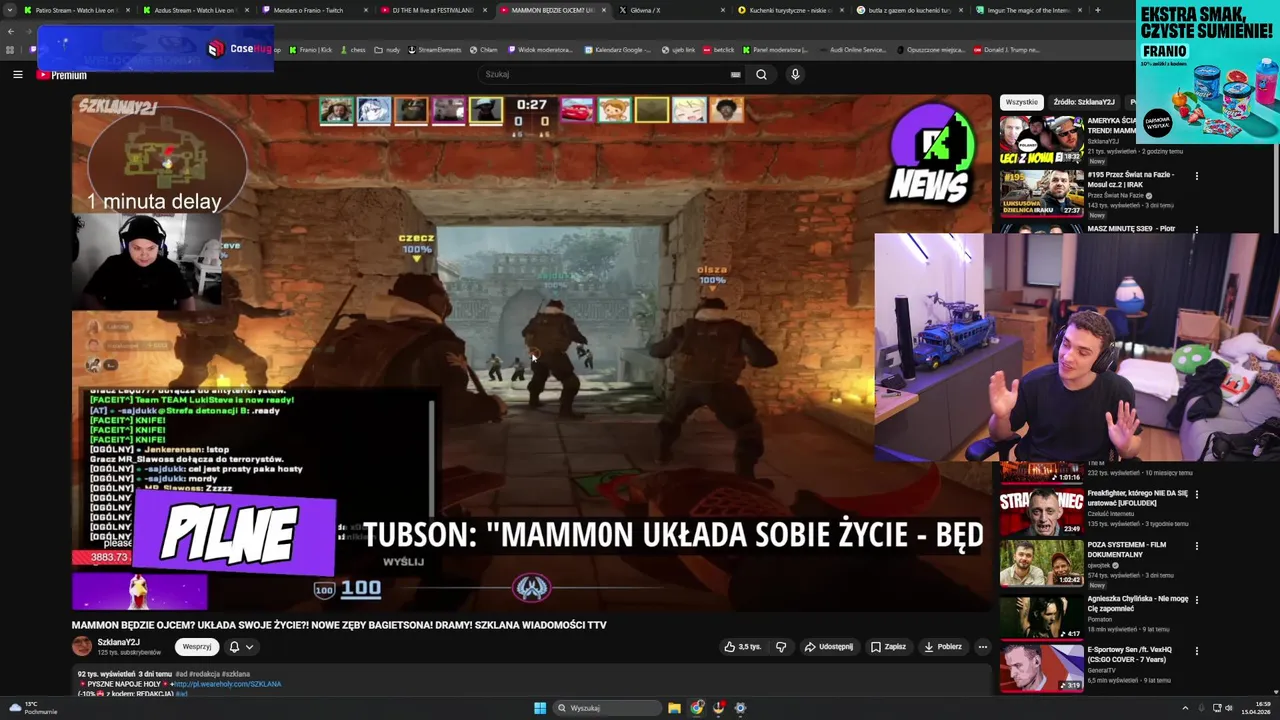Screen dimensions: 1280x720
Task: Start voice search with microphone icon
Action: (x=795, y=74)
